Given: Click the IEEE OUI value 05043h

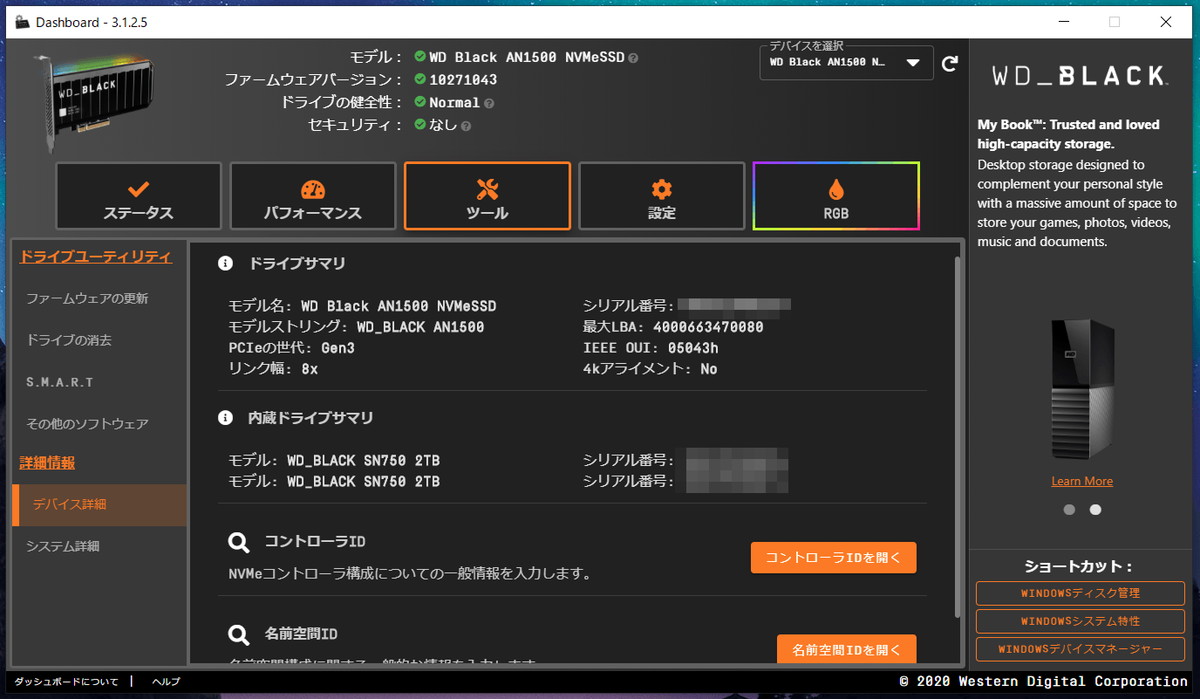Looking at the screenshot, I should point(692,348).
